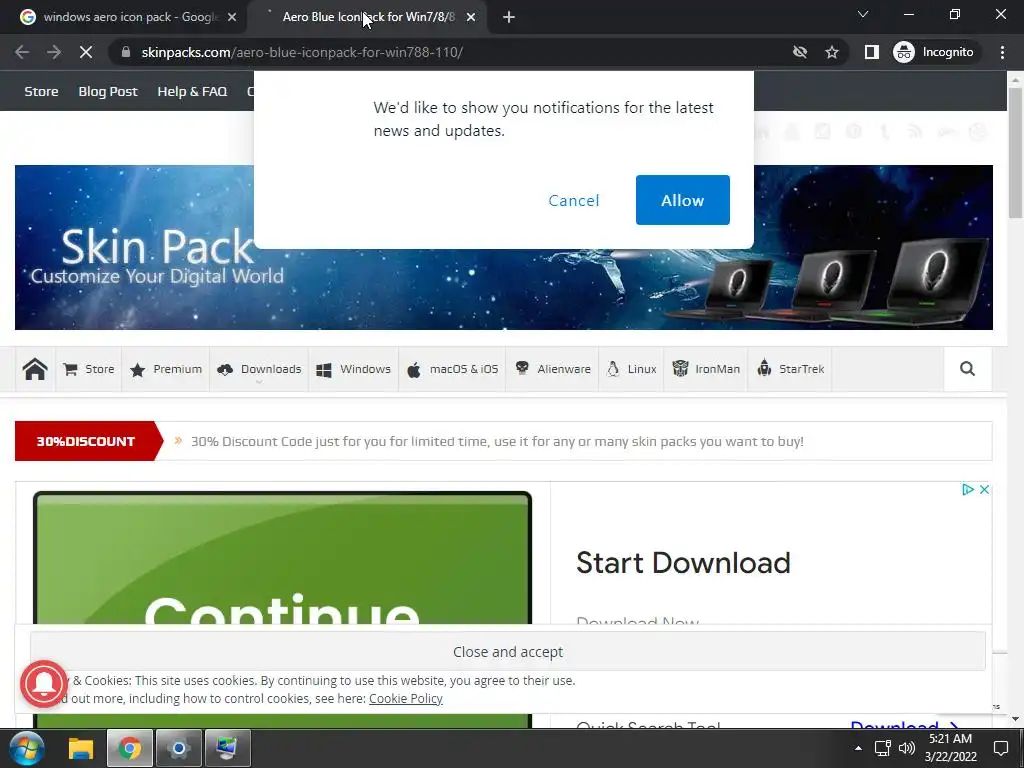This screenshot has height=768, width=1024.
Task: Click the Skin Pack banner image
Action: 504,248
